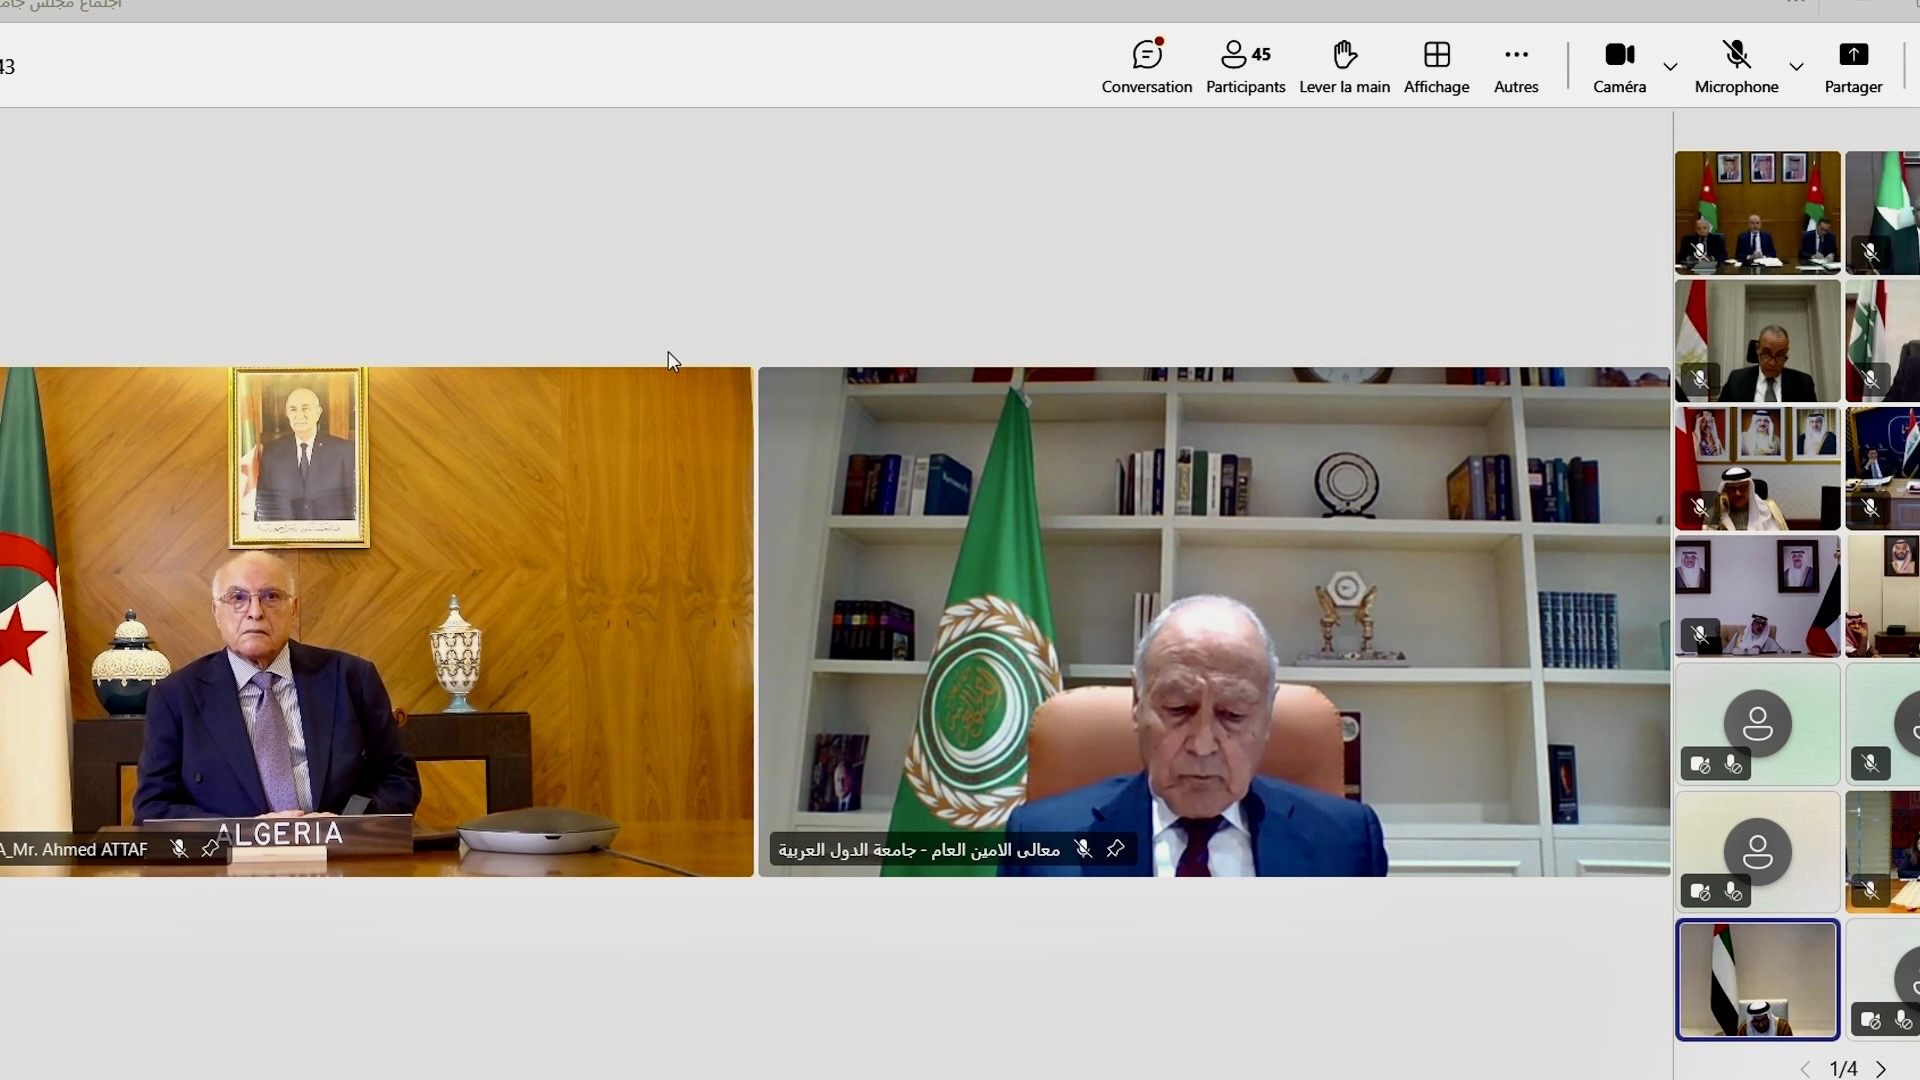Open the Autres more options menu

(1515, 66)
